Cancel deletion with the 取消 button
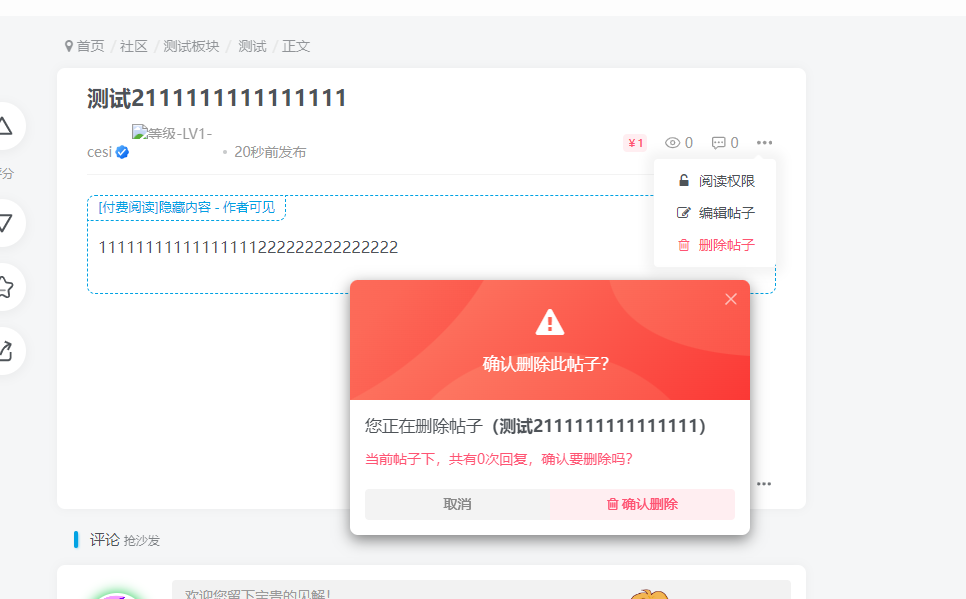Image resolution: width=966 pixels, height=599 pixels. (458, 504)
